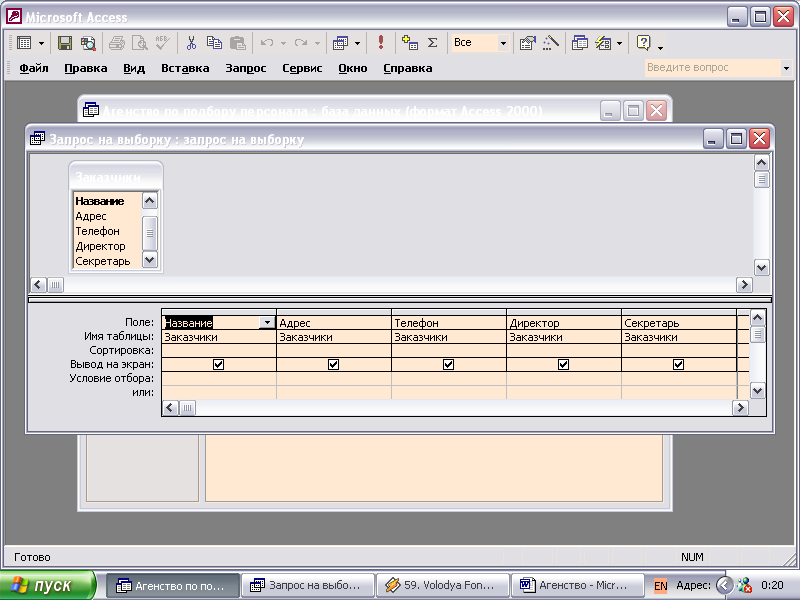
Task: Click the пуск Start button
Action: [48, 585]
